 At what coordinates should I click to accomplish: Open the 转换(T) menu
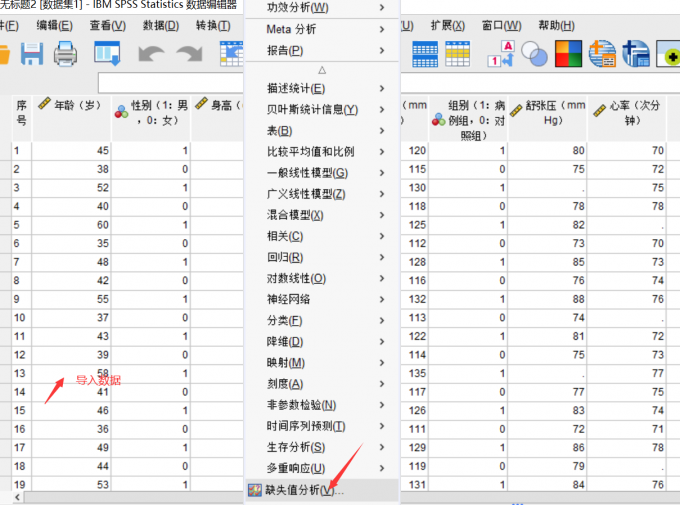(x=213, y=26)
